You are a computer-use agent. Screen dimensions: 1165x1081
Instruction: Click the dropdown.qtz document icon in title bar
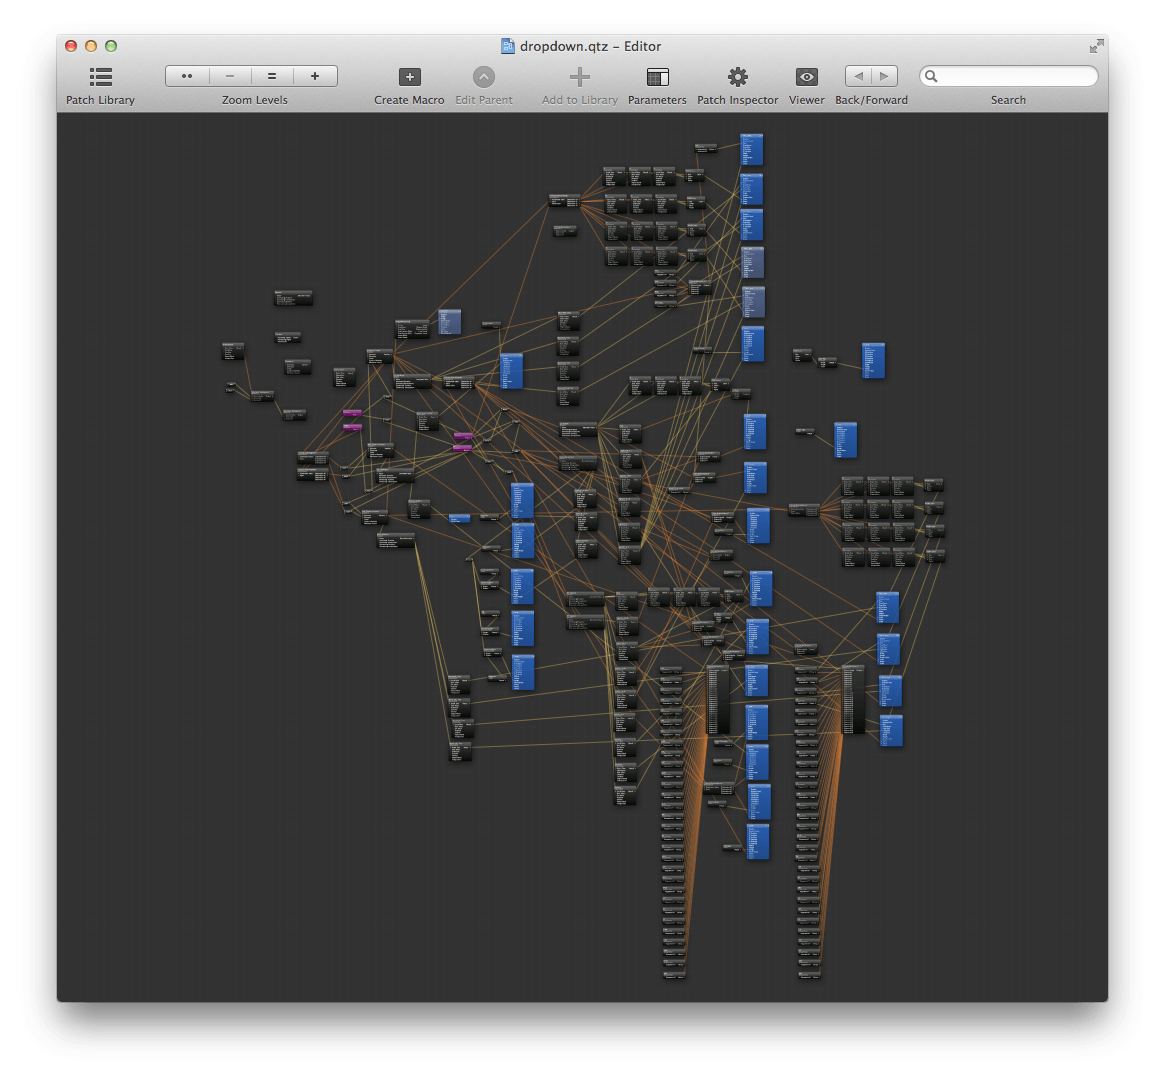tap(508, 46)
